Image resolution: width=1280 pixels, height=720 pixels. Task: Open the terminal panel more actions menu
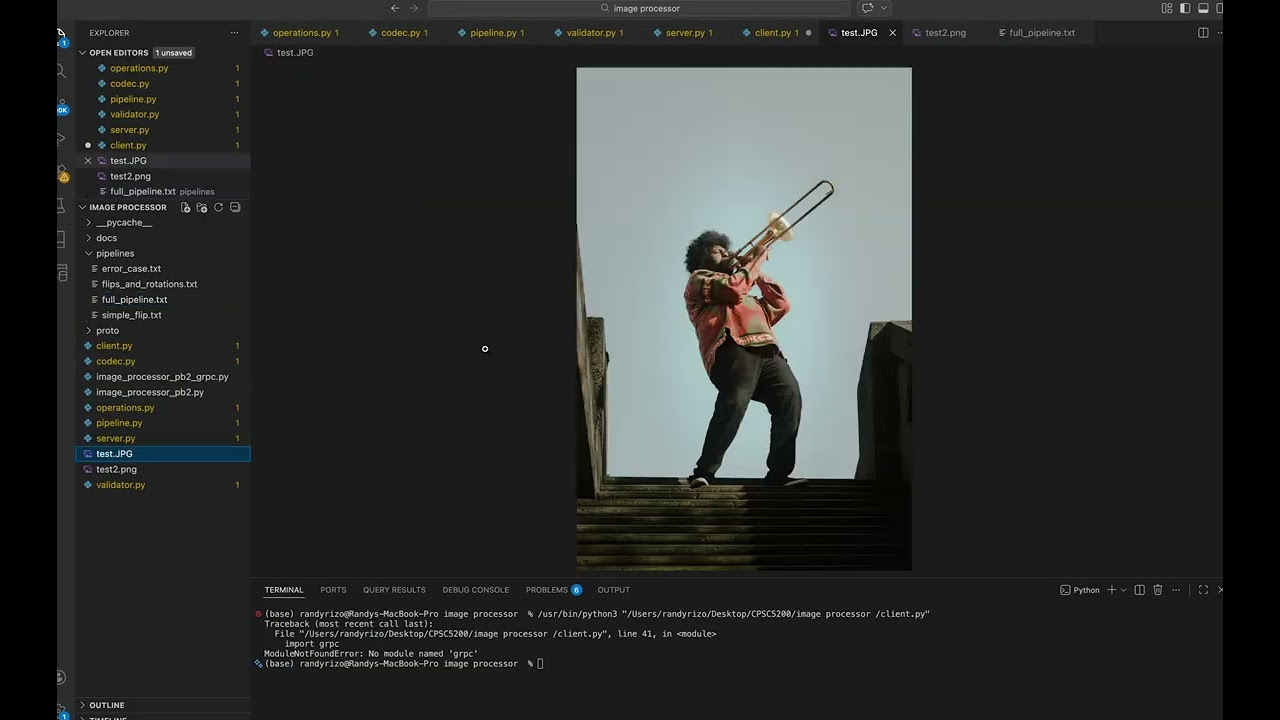[x=1176, y=590]
